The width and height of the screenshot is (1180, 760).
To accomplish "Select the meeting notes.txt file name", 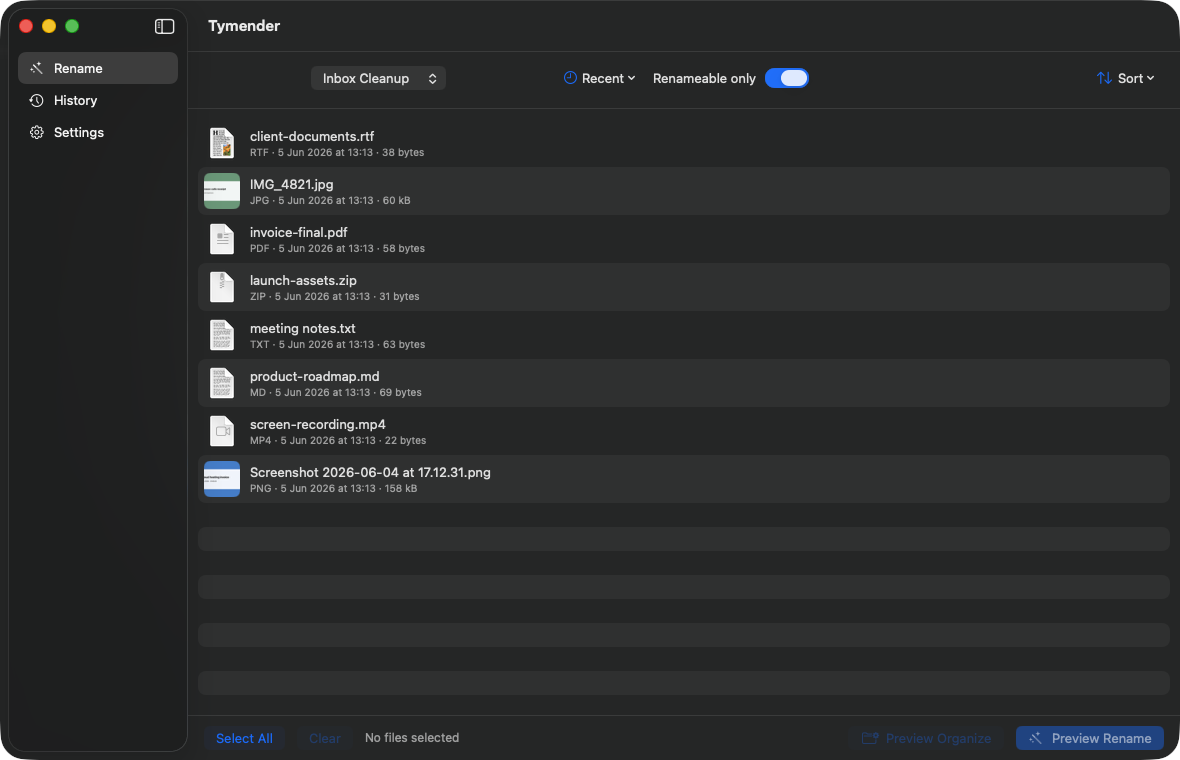I will 303,329.
